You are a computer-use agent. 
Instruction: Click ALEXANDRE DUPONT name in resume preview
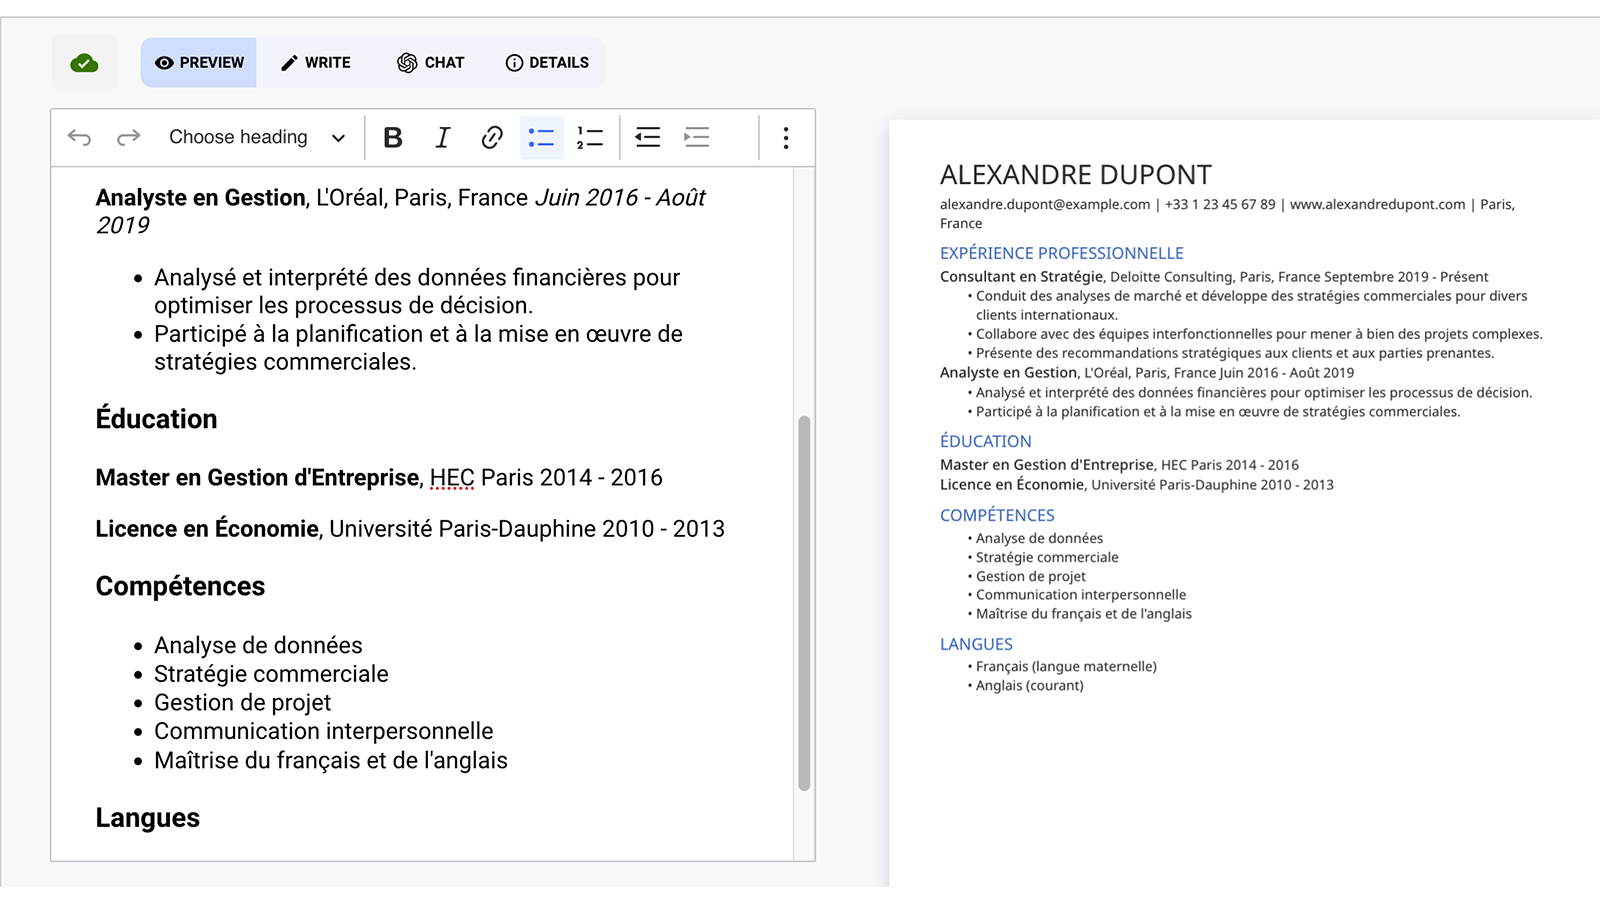click(x=1075, y=175)
